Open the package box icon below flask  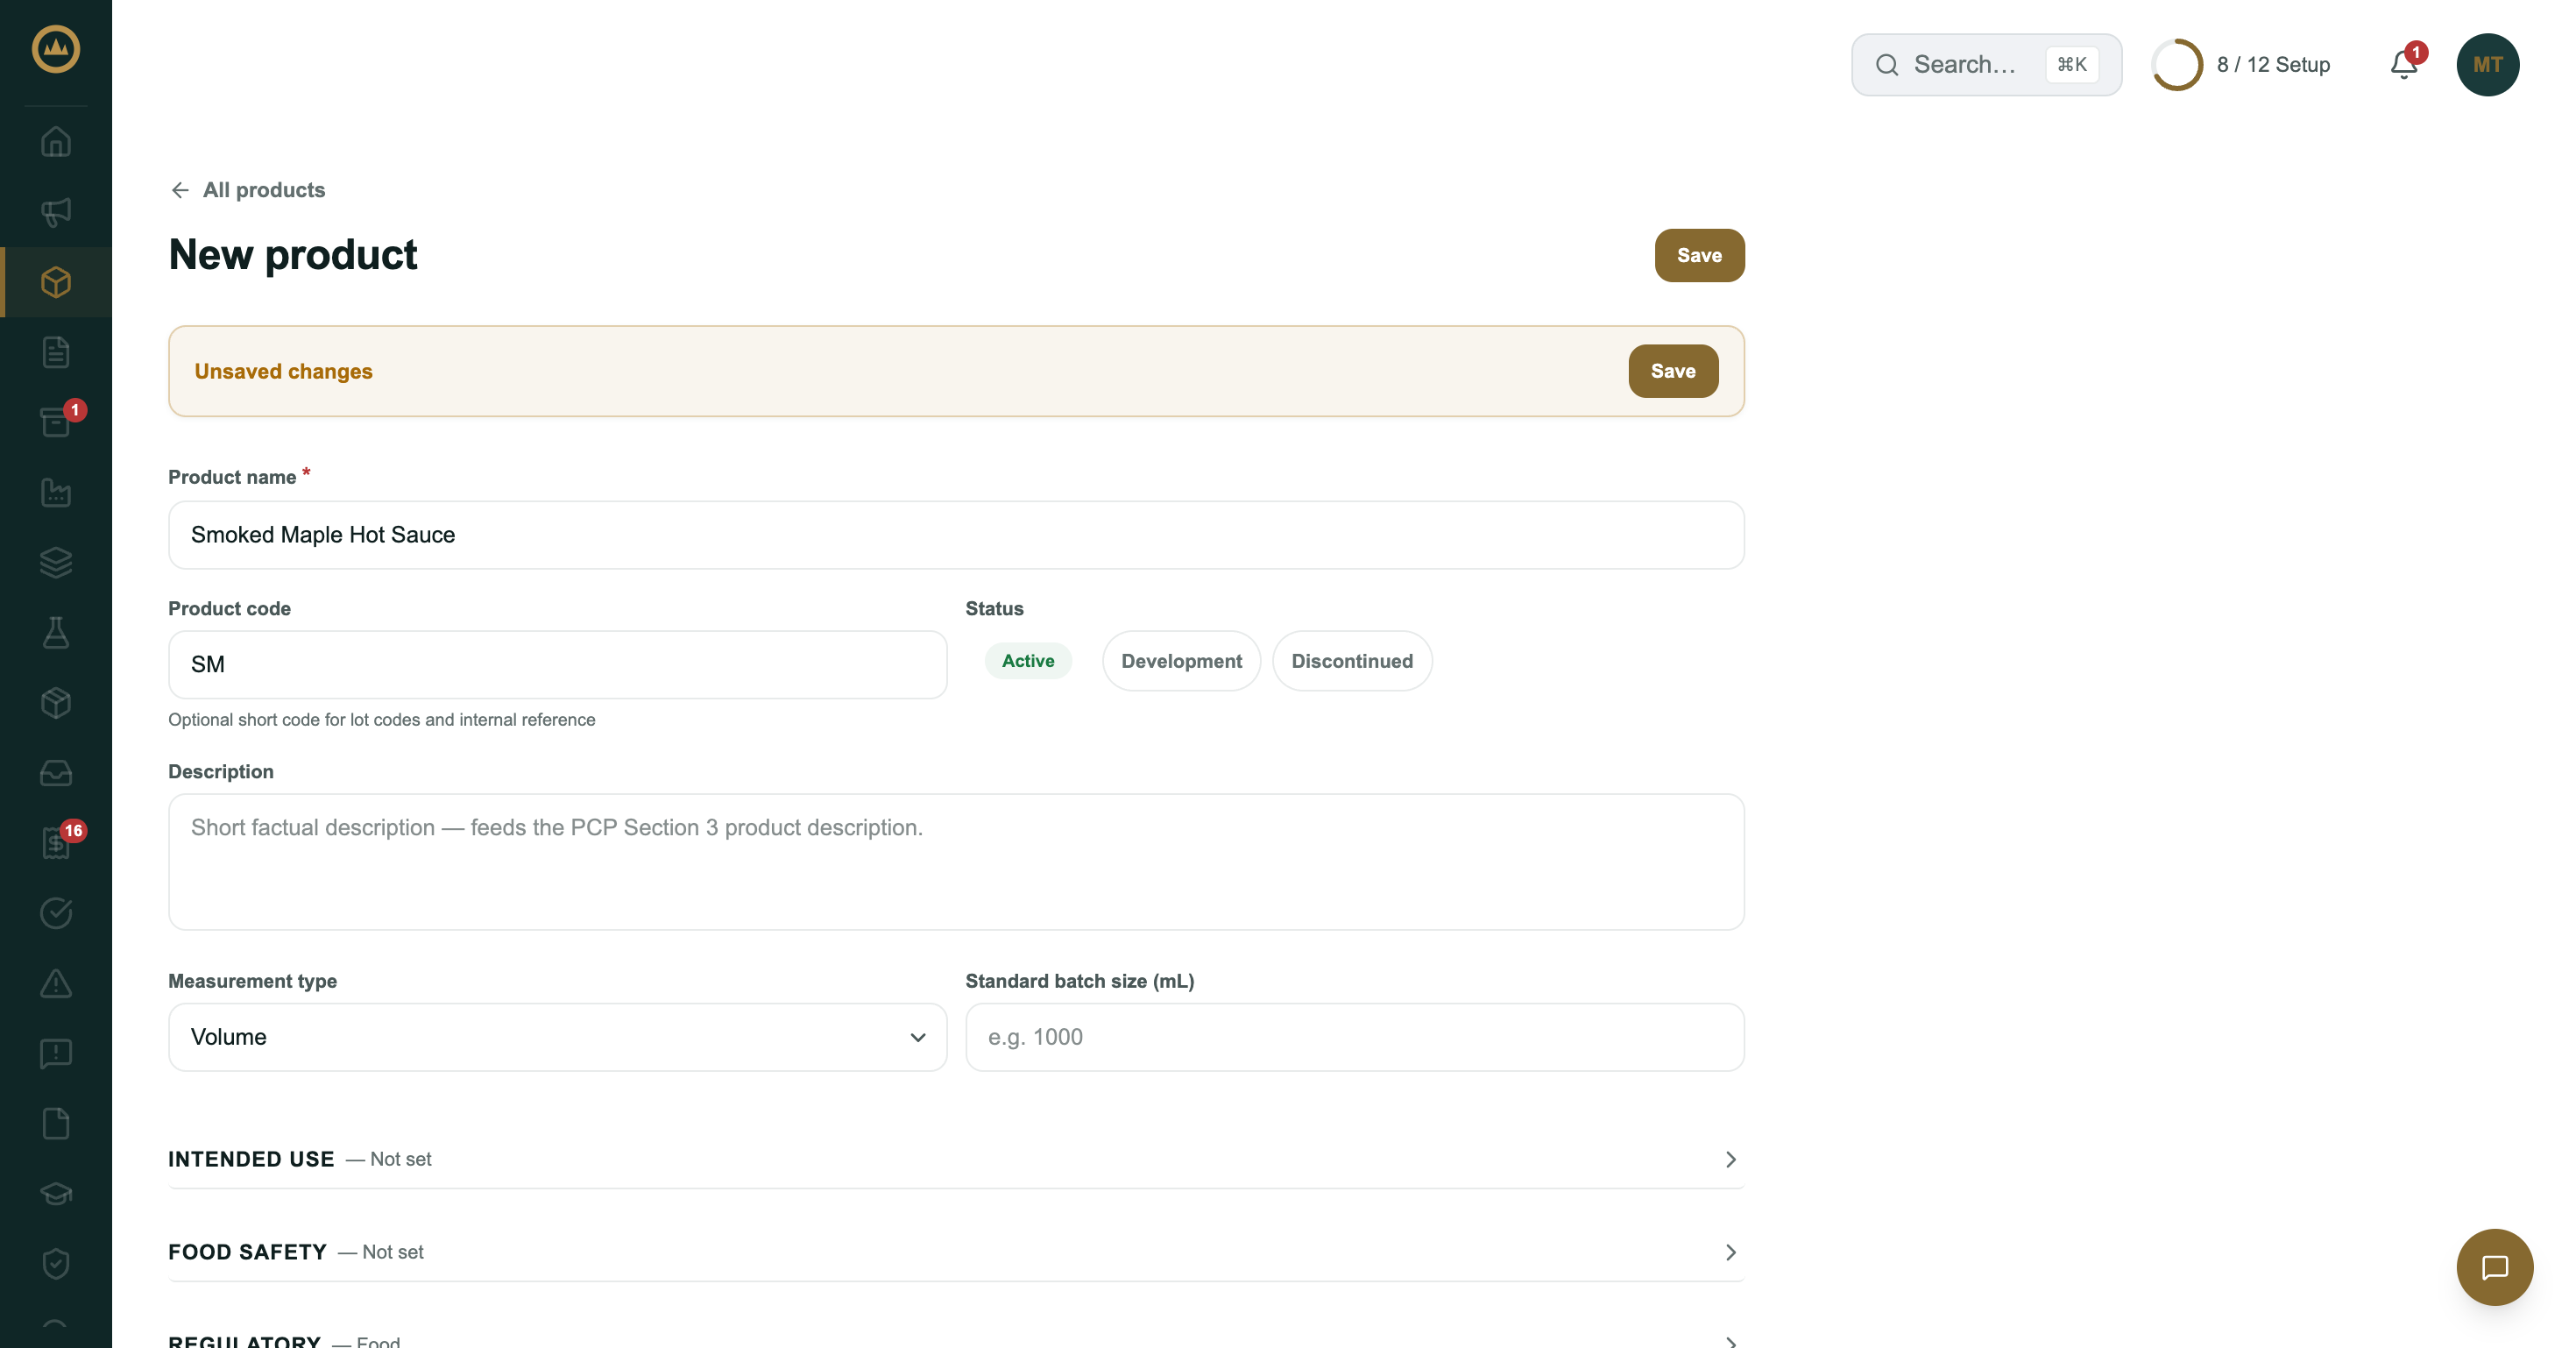(x=56, y=702)
